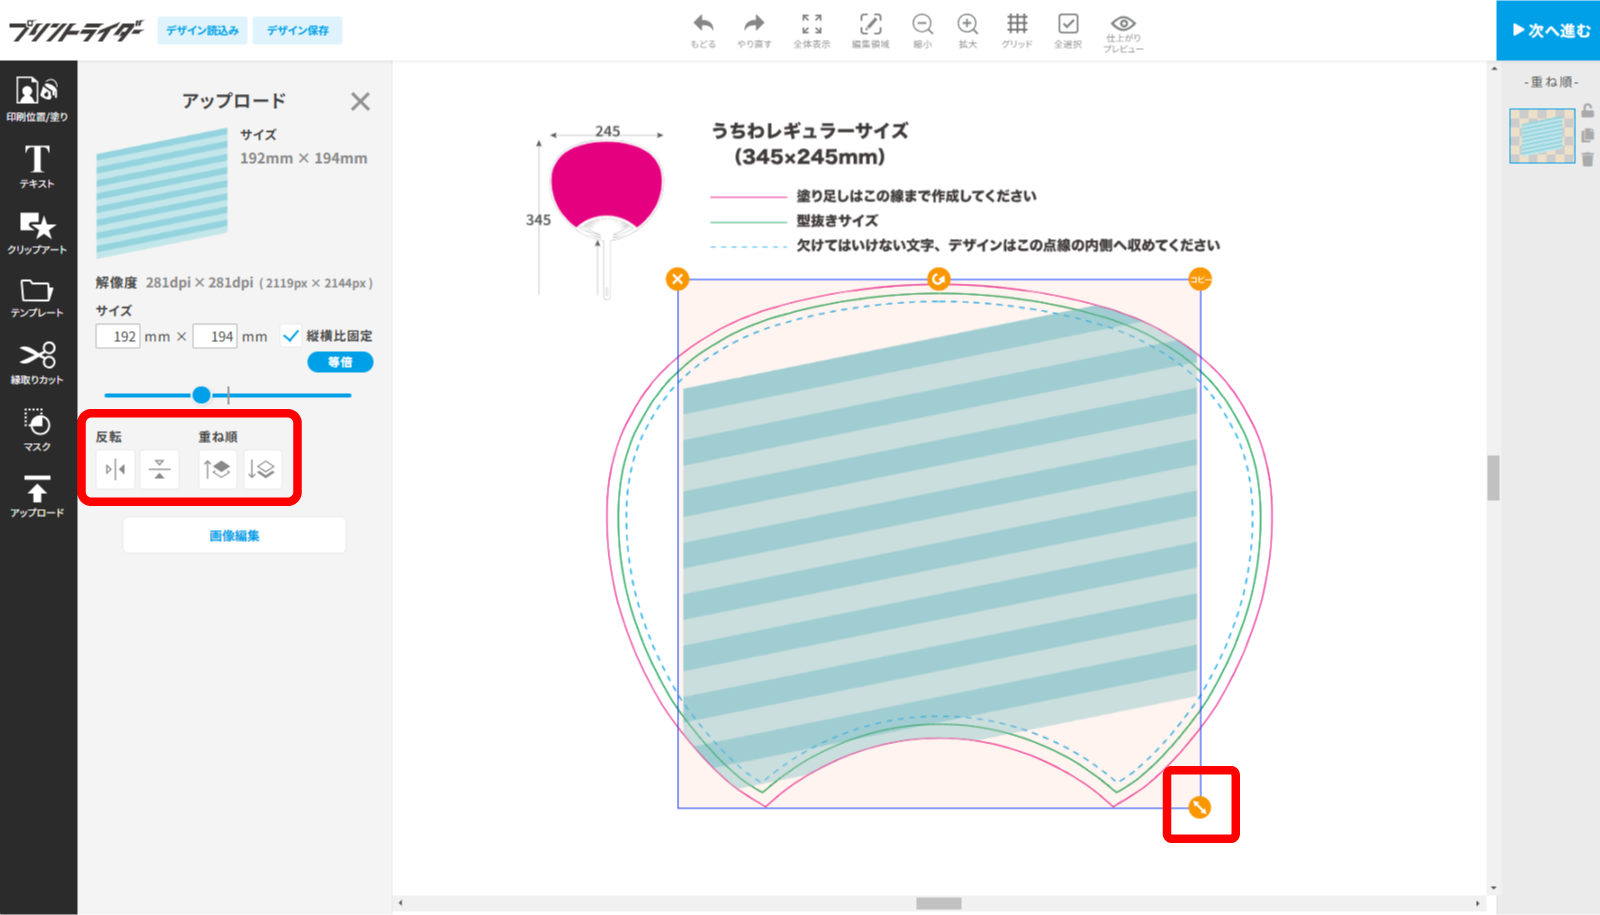Click the 194 mm height field
Image resolution: width=1600 pixels, height=915 pixels.
pos(215,337)
